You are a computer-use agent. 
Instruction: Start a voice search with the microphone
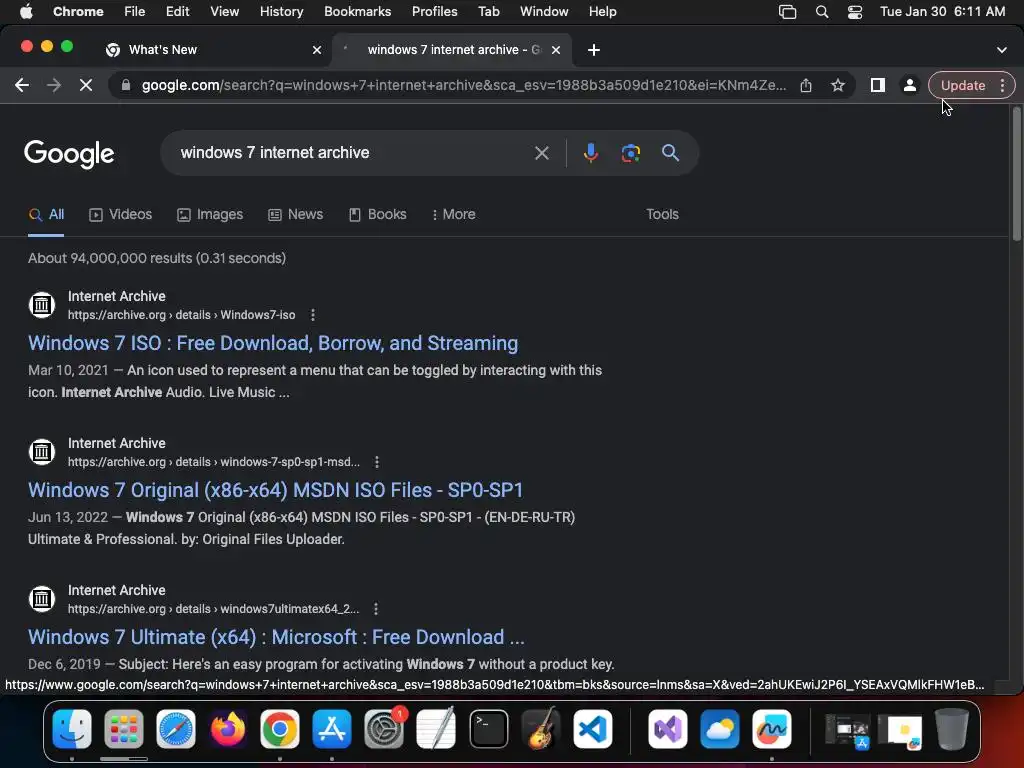point(590,153)
